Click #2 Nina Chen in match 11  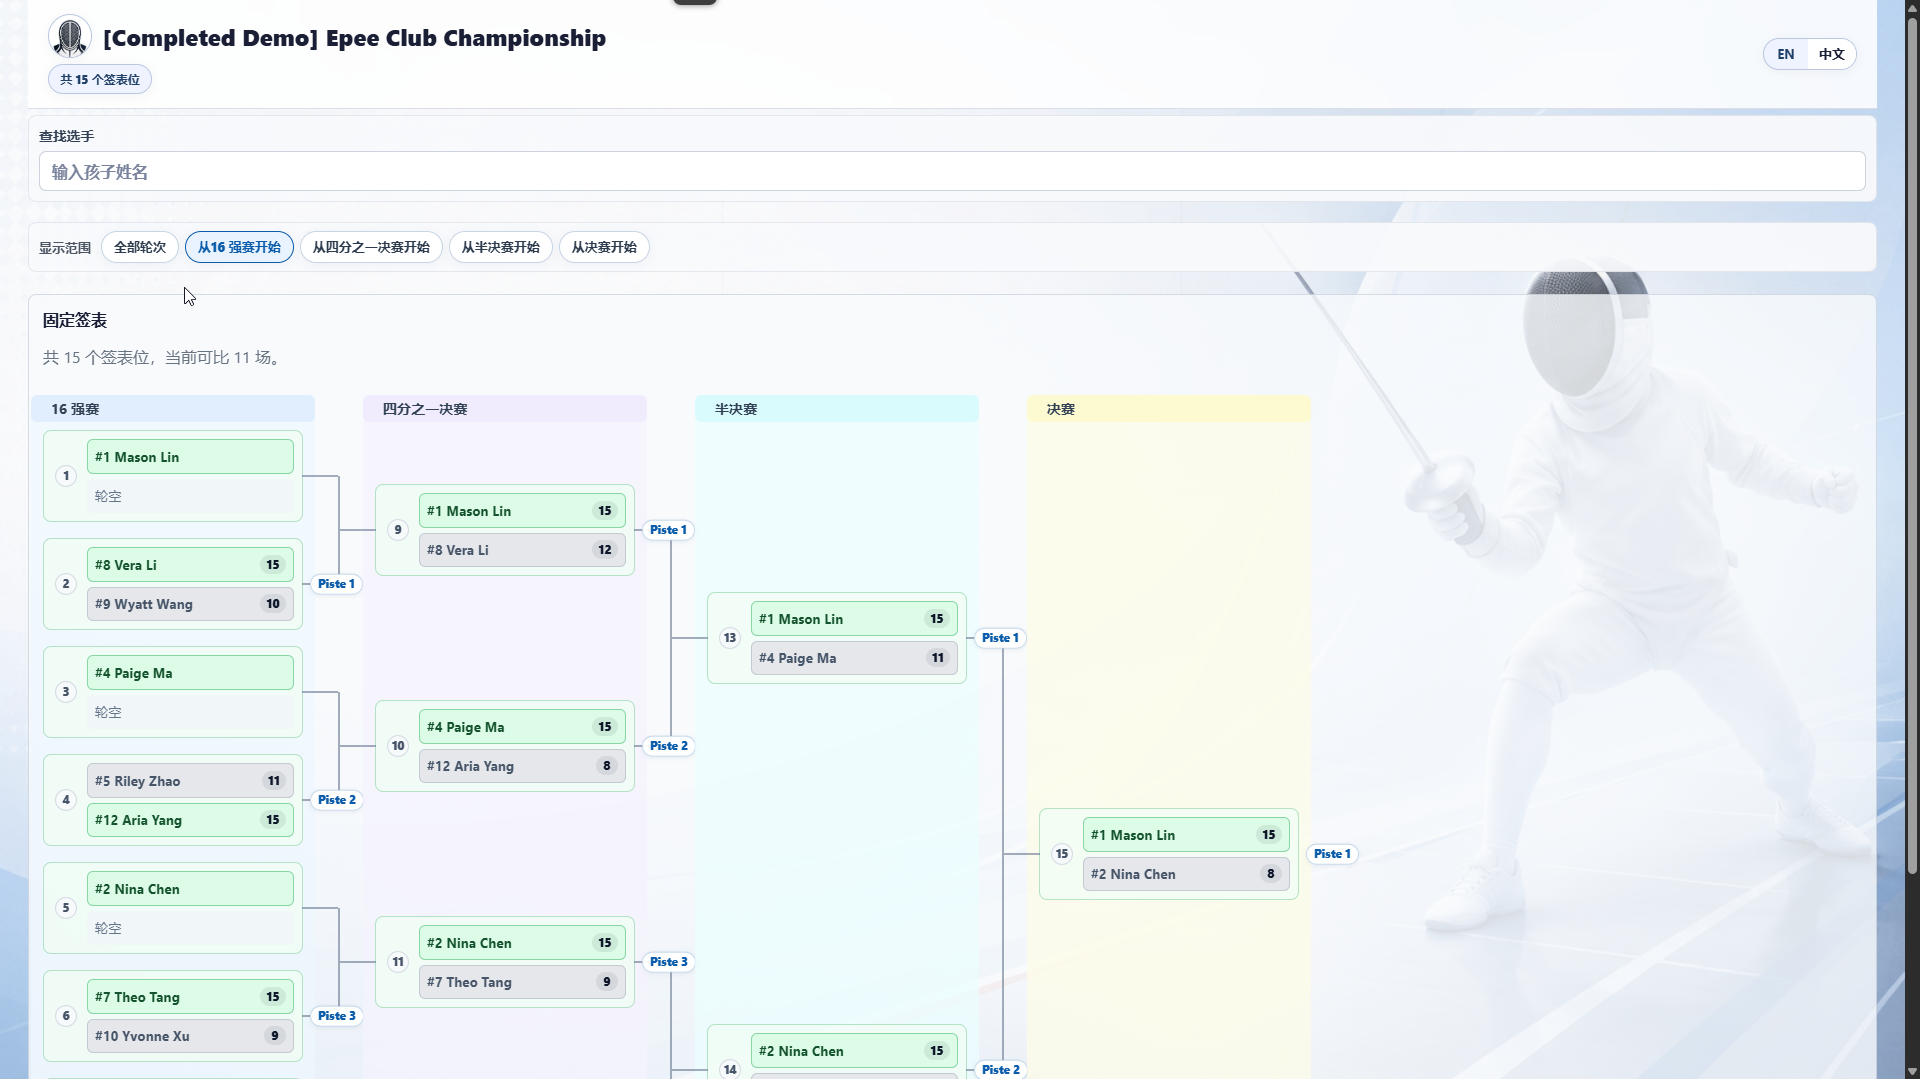click(522, 943)
